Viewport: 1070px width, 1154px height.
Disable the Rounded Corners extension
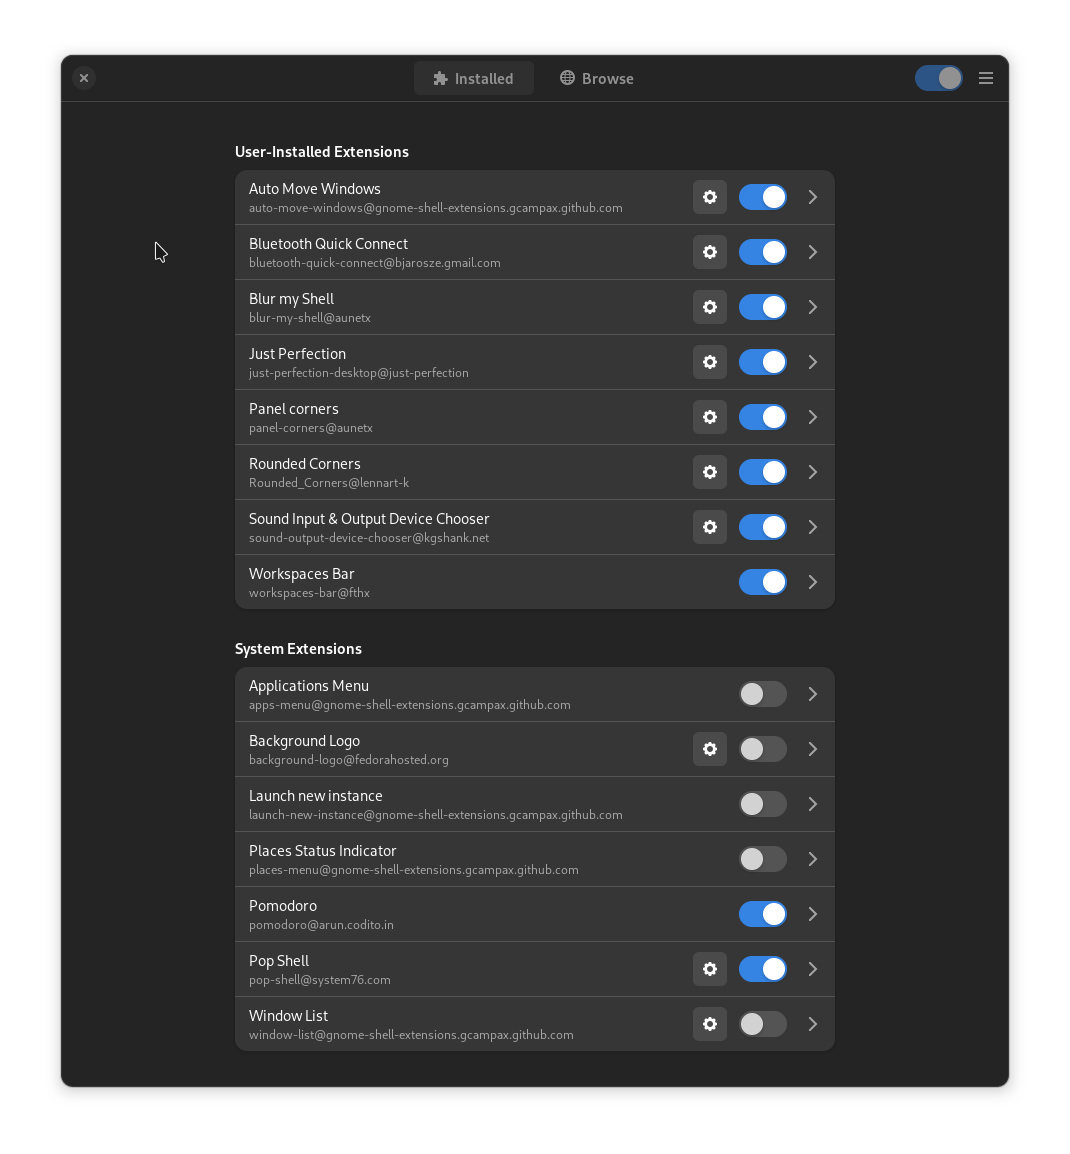(x=762, y=472)
